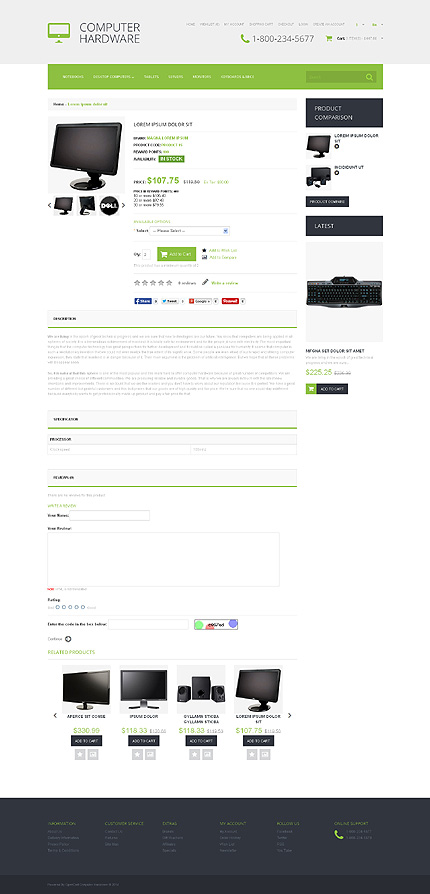The width and height of the screenshot is (430, 894).
Task: Open the currency selector dropdown
Action: point(359,25)
